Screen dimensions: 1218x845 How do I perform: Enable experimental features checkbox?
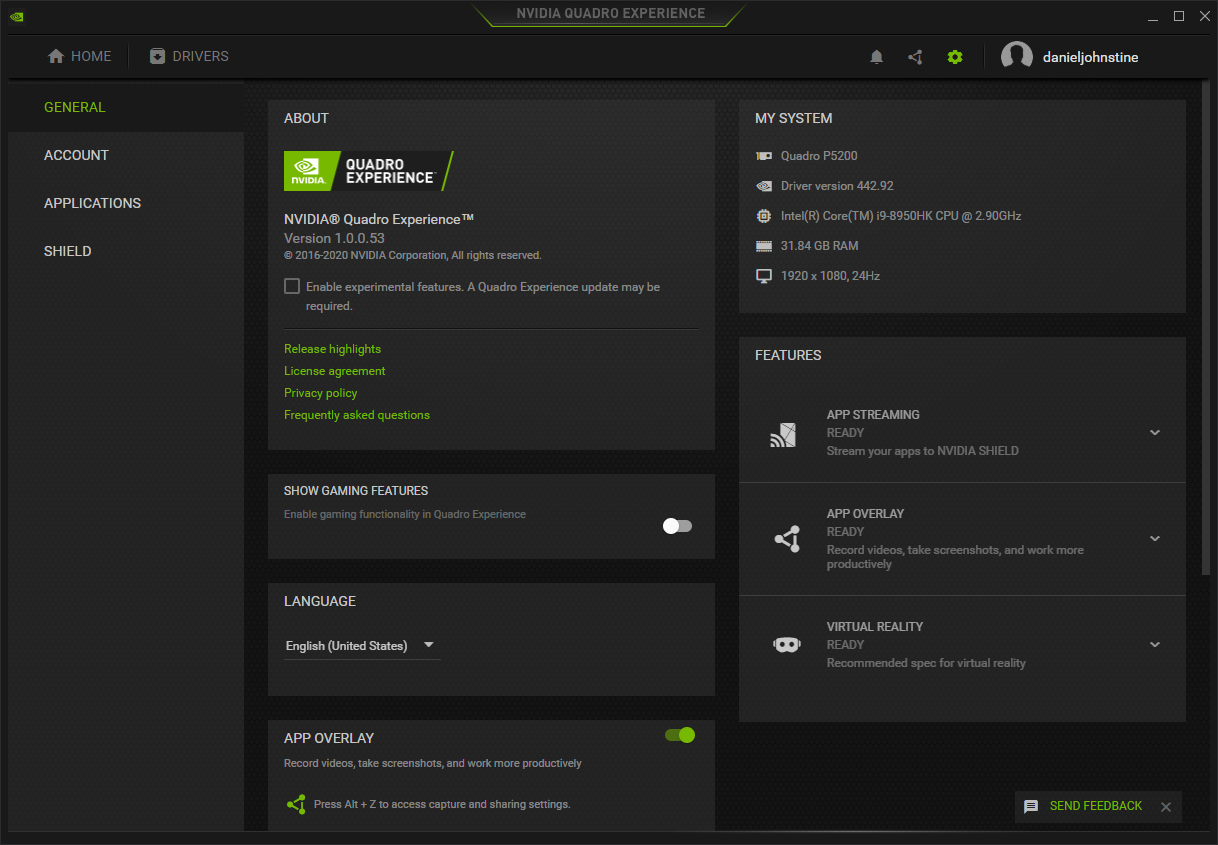(x=292, y=286)
